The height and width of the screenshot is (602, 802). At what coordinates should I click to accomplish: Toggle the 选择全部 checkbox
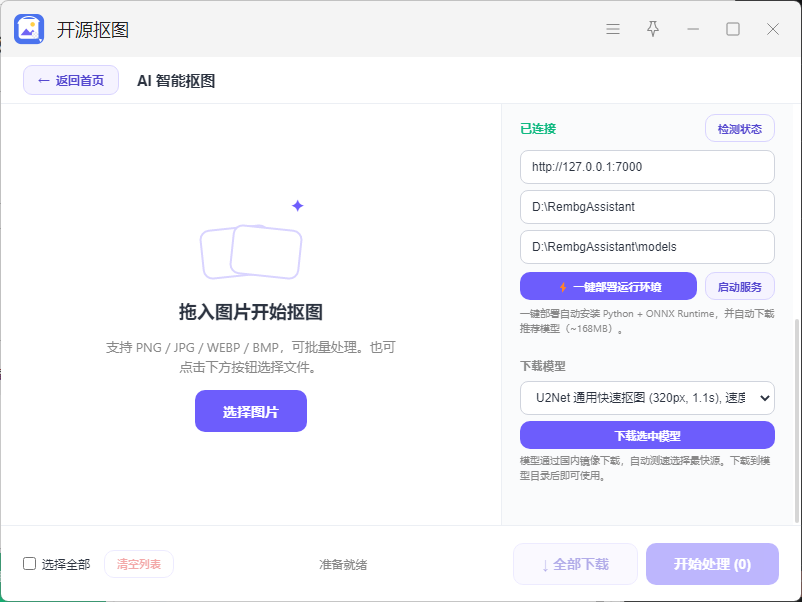pyautogui.click(x=30, y=564)
